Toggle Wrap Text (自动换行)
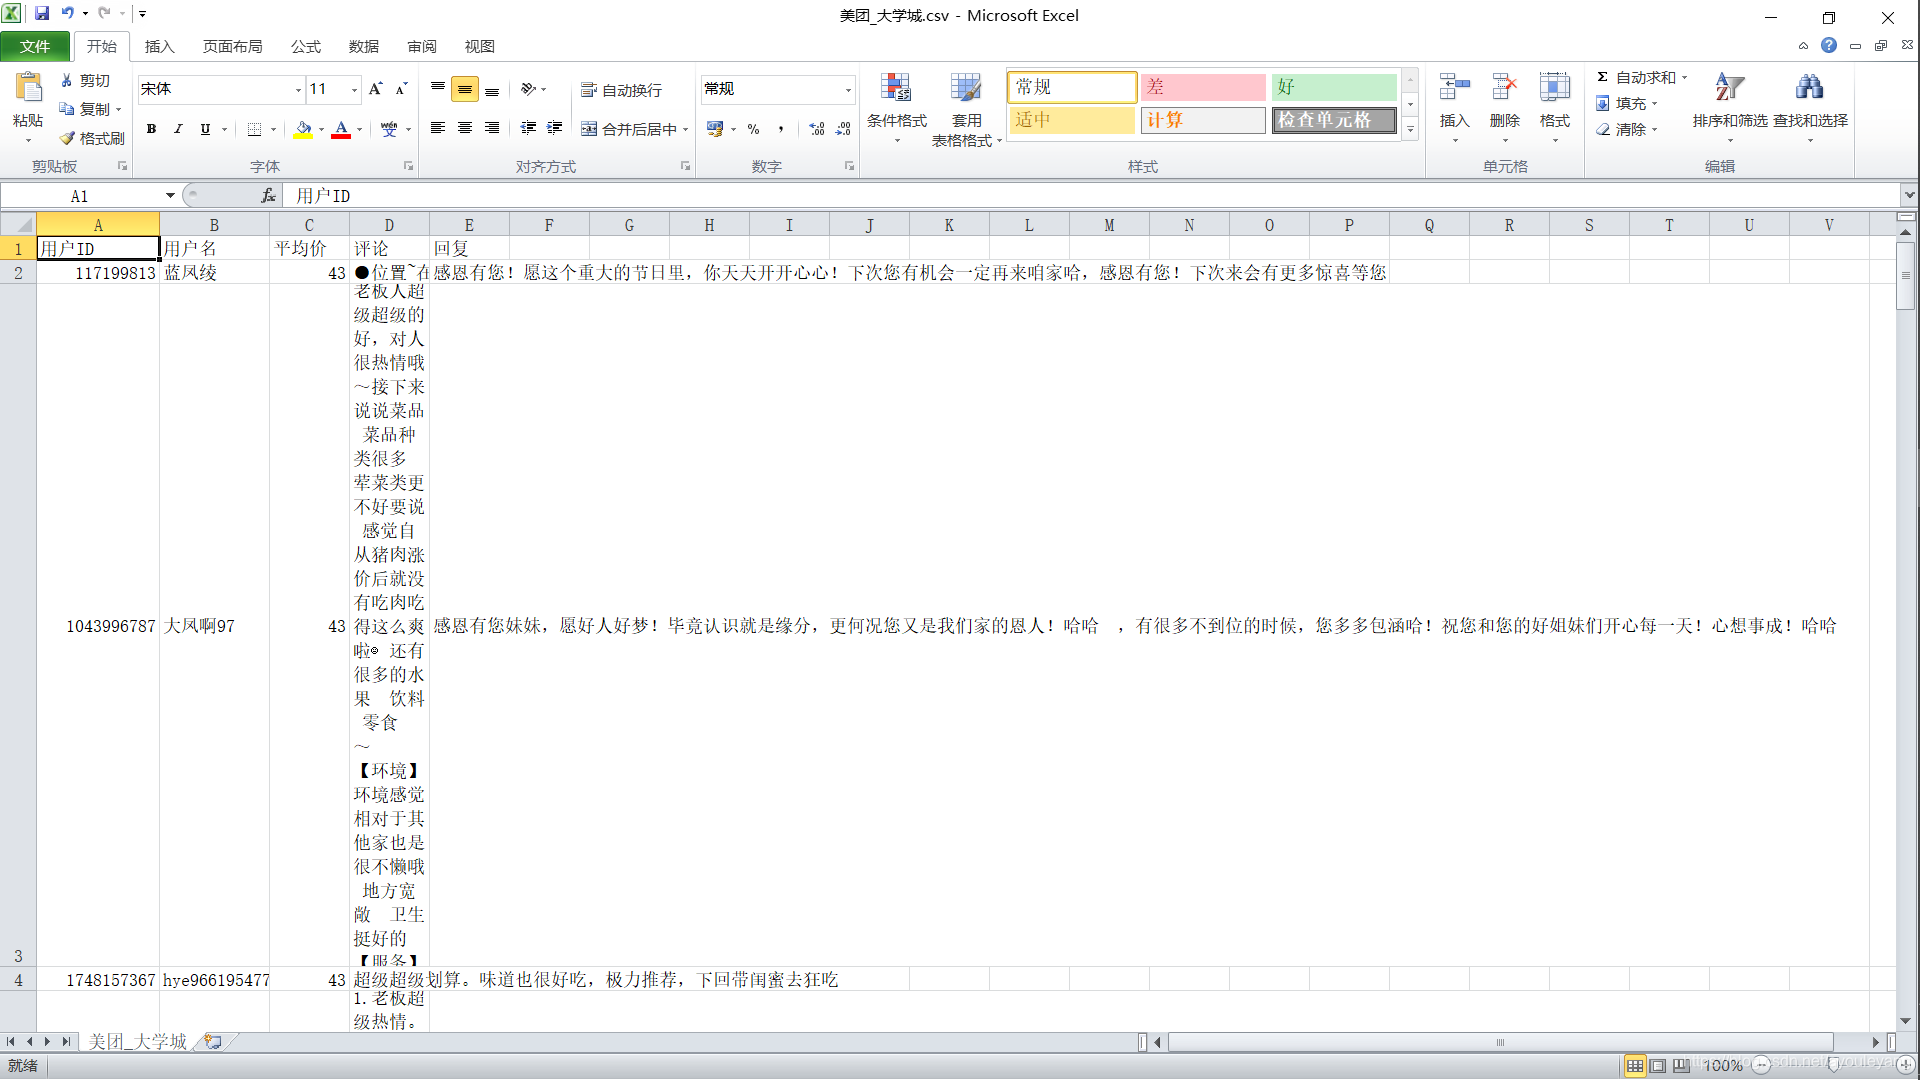 tap(621, 90)
